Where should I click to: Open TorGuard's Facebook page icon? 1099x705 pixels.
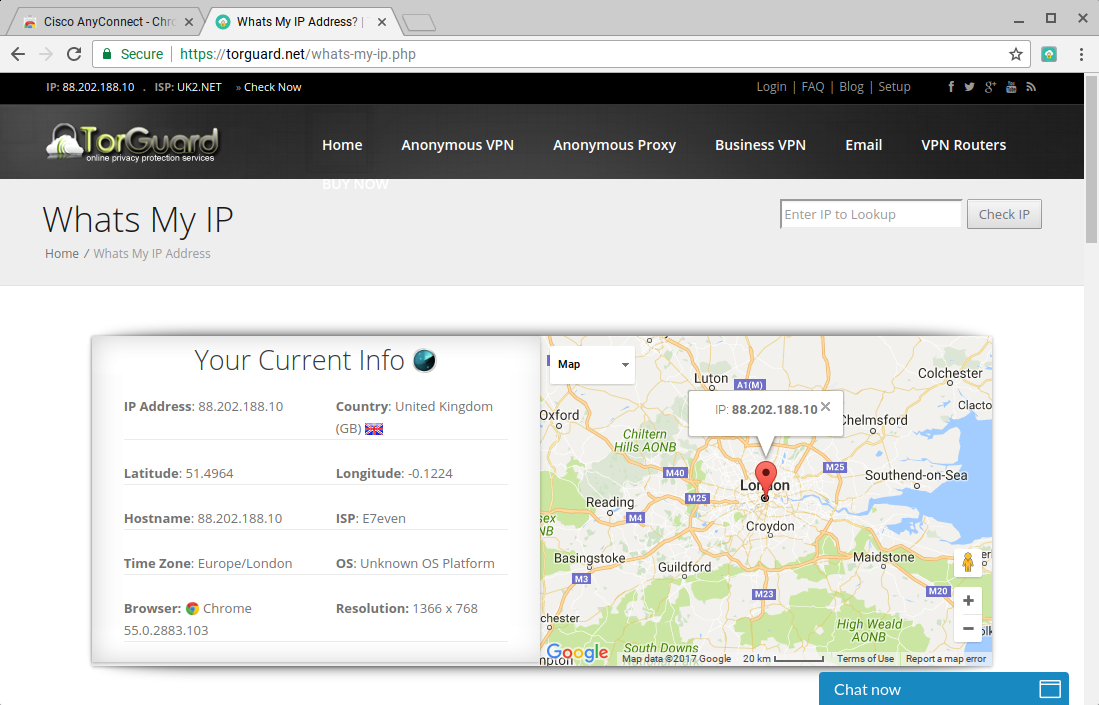point(951,87)
